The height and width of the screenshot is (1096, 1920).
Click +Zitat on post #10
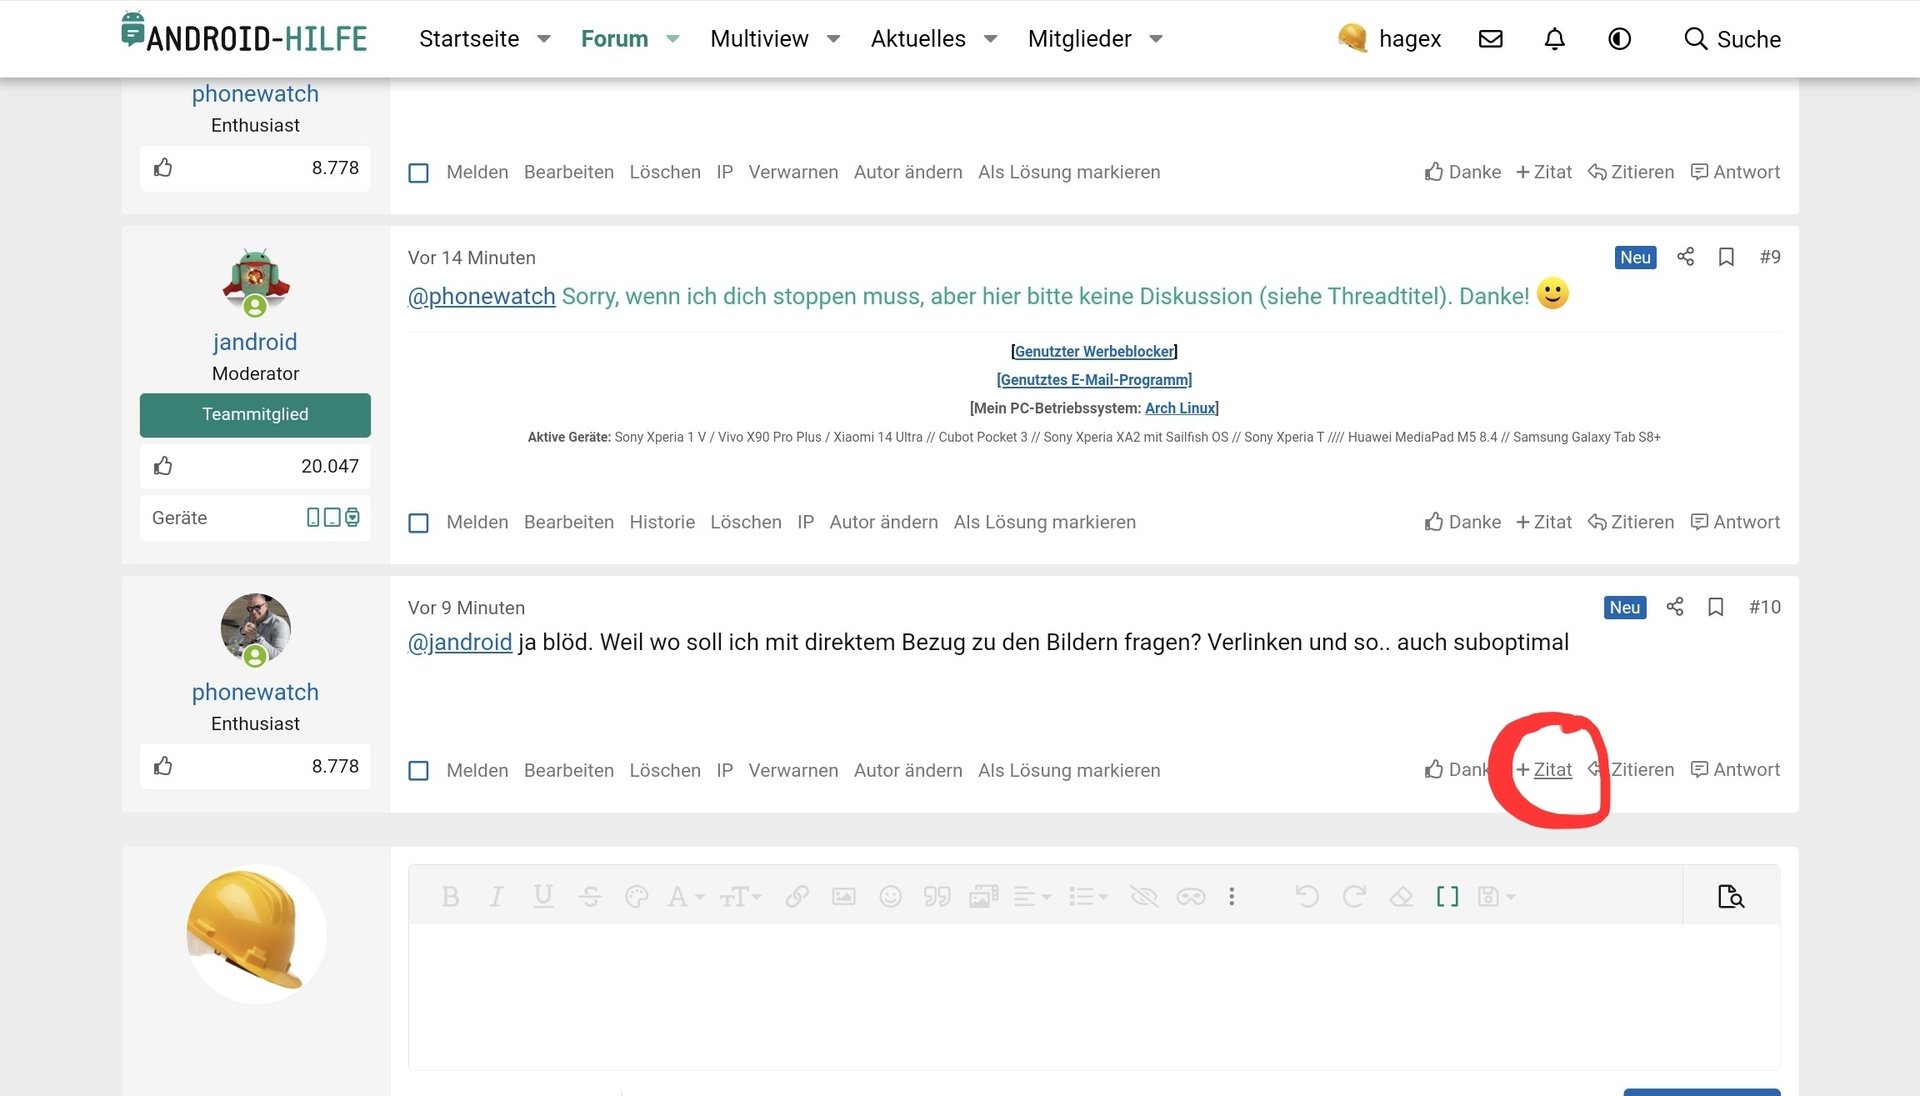tap(1544, 770)
